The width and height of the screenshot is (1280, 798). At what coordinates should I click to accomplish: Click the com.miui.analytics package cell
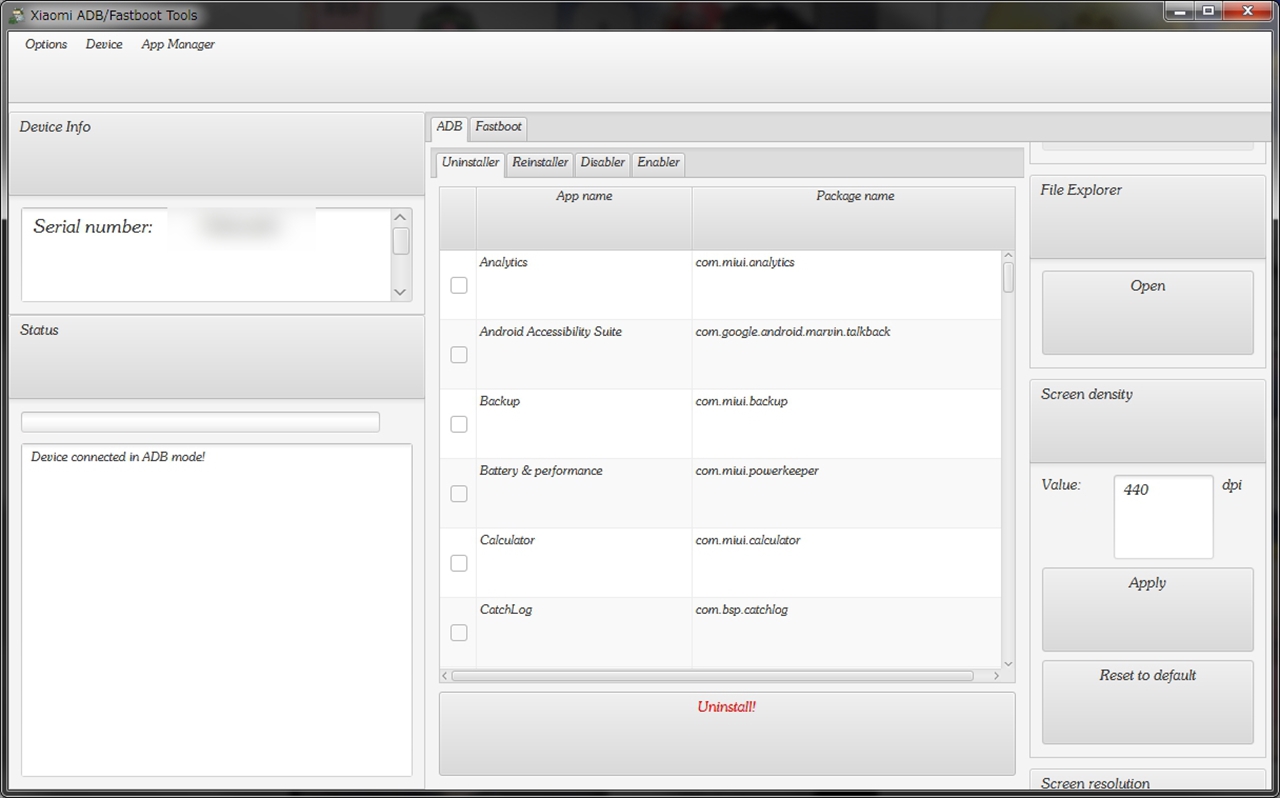(x=846, y=285)
